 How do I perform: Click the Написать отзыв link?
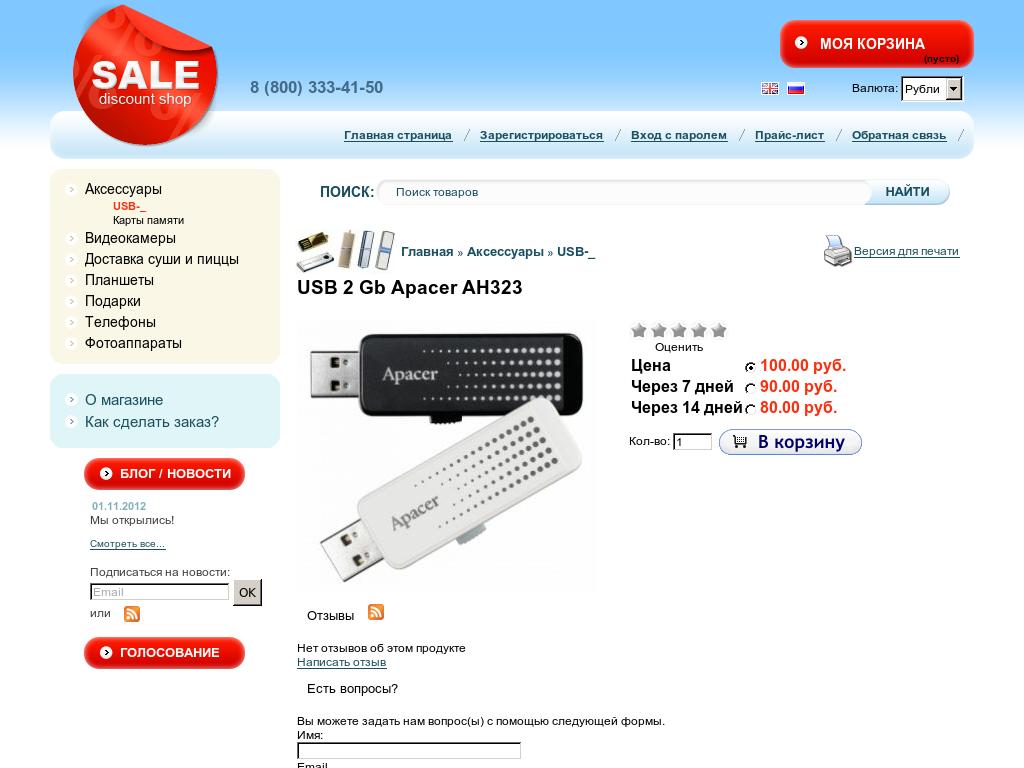point(342,662)
